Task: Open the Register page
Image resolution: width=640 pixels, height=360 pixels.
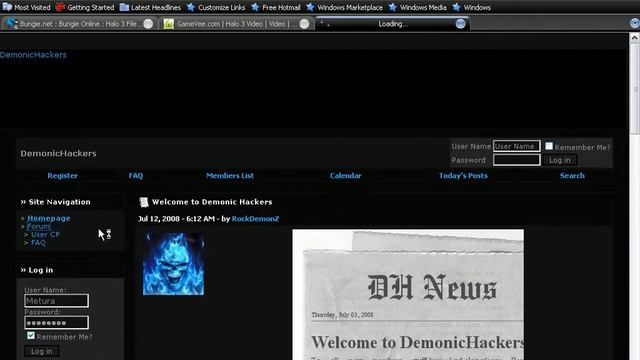Action: pyautogui.click(x=62, y=176)
